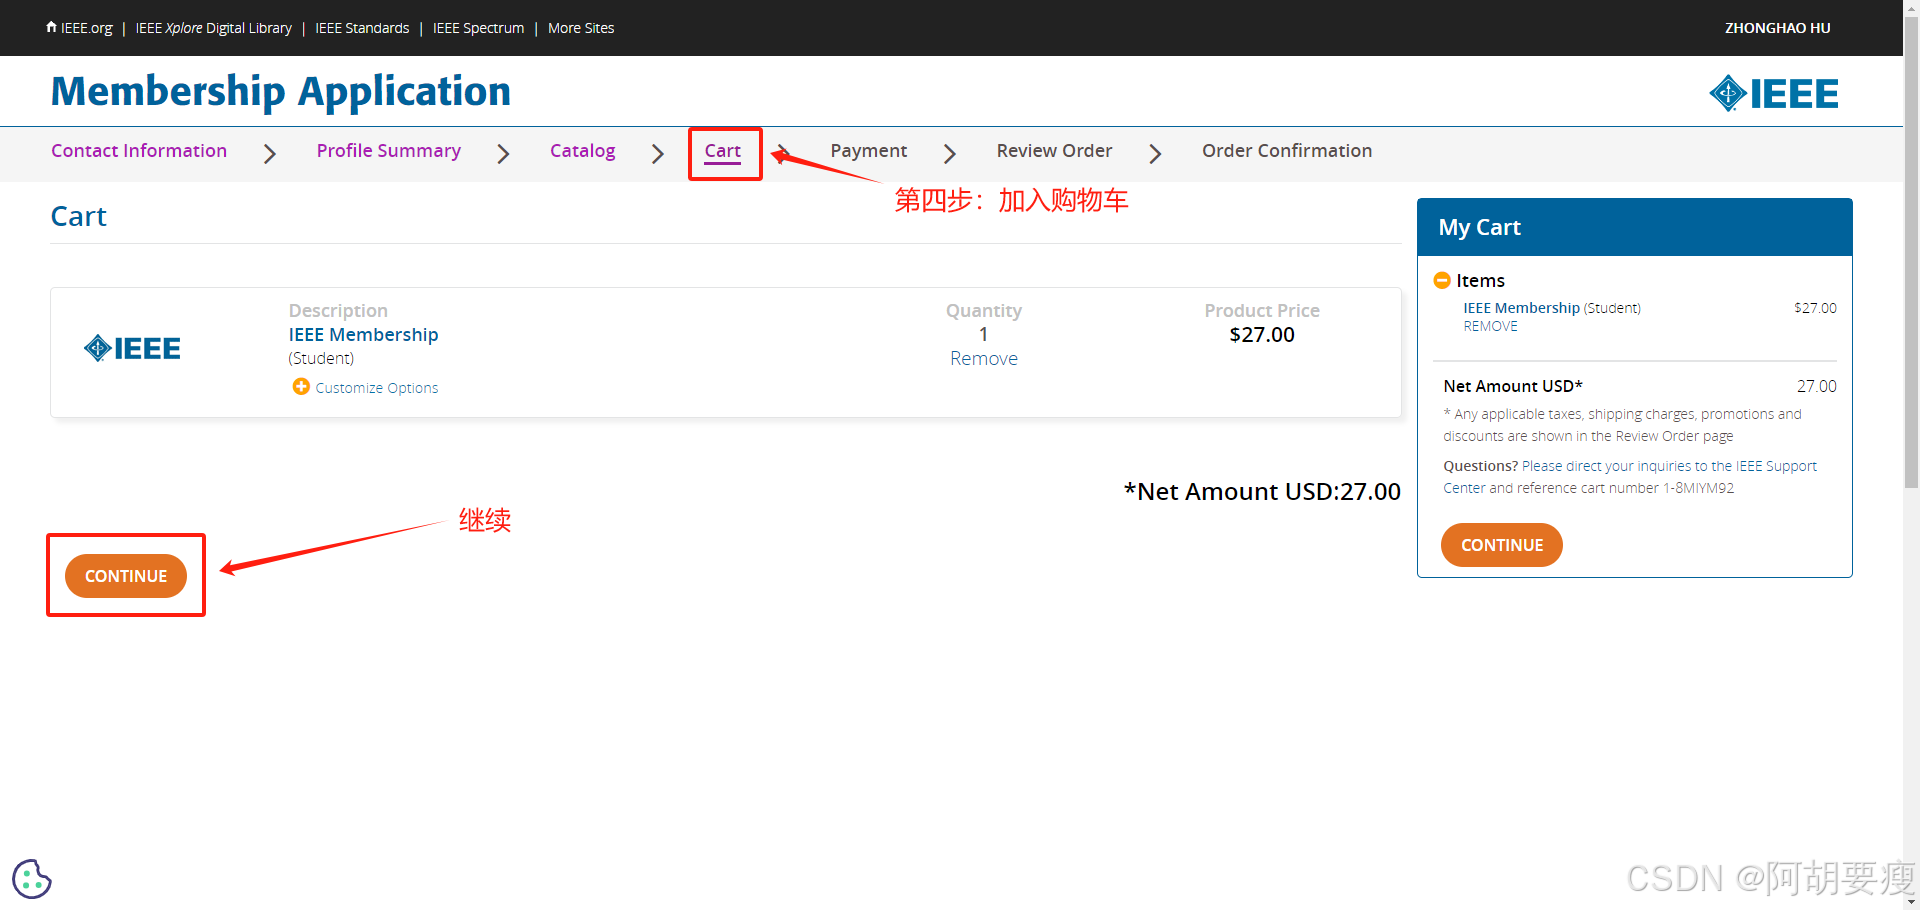Image resolution: width=1920 pixels, height=910 pixels.
Task: Click Remove under Quantity
Action: coord(983,358)
